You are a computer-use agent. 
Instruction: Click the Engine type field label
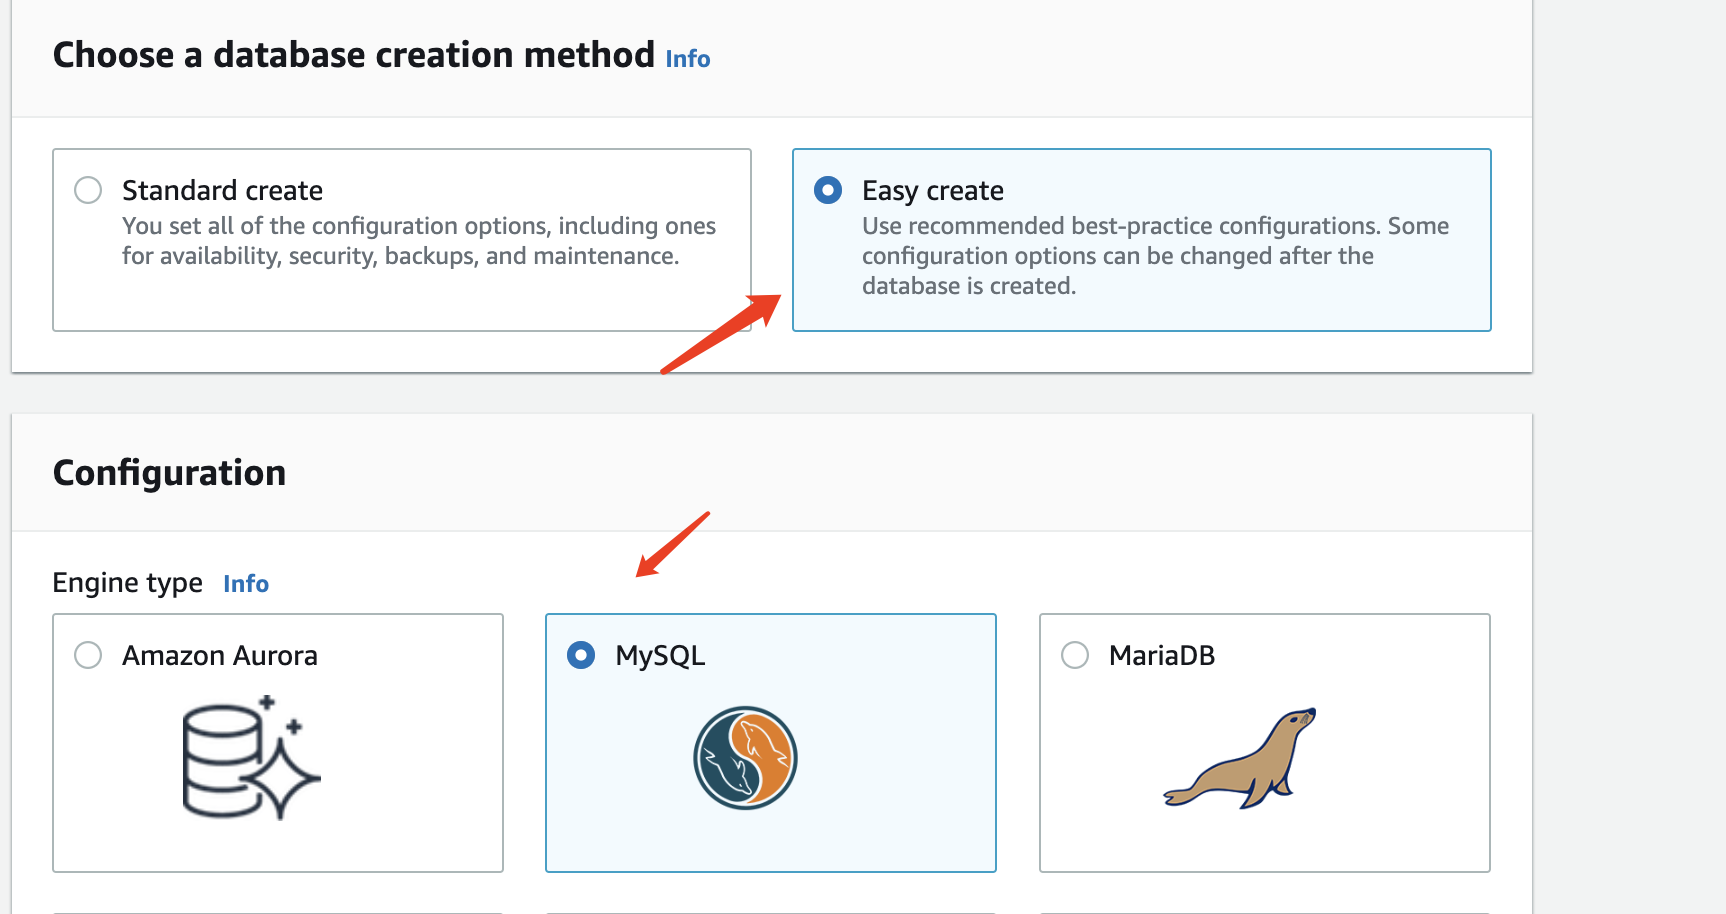click(x=127, y=583)
